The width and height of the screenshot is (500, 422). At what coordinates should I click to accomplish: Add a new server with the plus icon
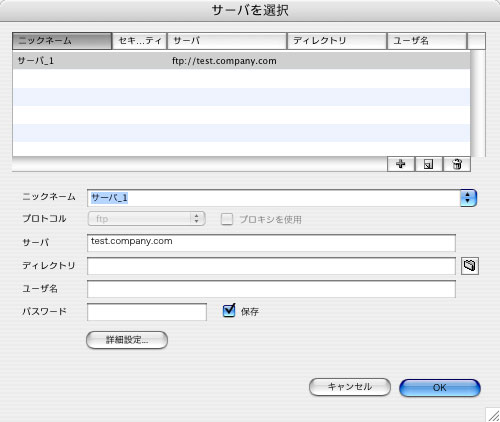[x=401, y=164]
